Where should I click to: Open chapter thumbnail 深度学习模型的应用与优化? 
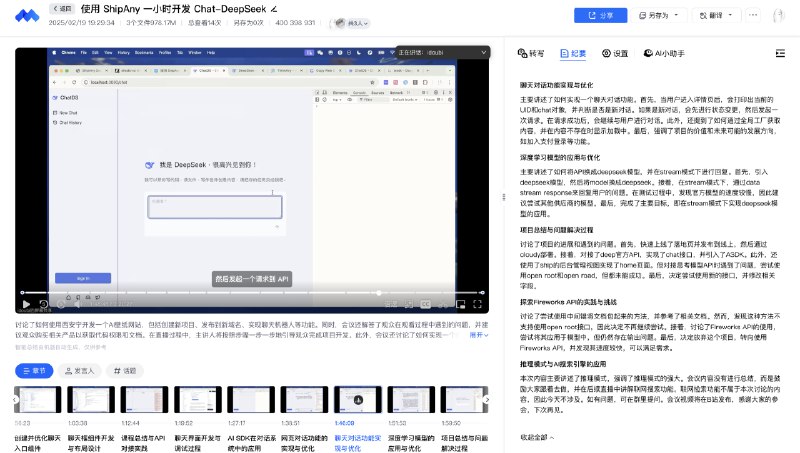click(411, 399)
